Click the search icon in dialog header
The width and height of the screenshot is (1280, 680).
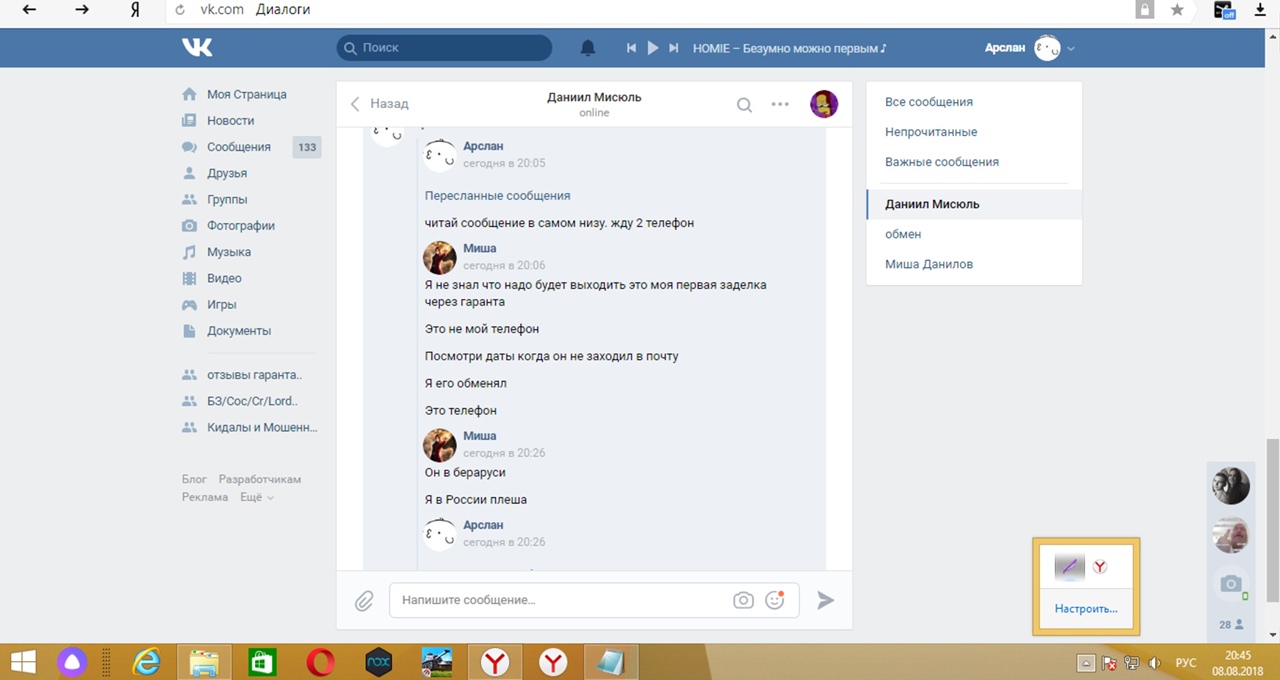click(x=744, y=104)
